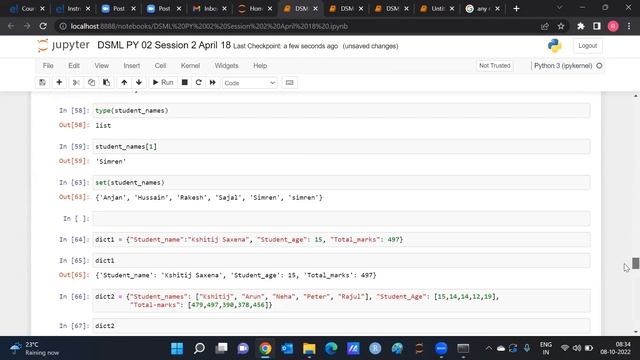The width and height of the screenshot is (640, 360).
Task: Open Chrome from the taskbar
Action: [265, 348]
